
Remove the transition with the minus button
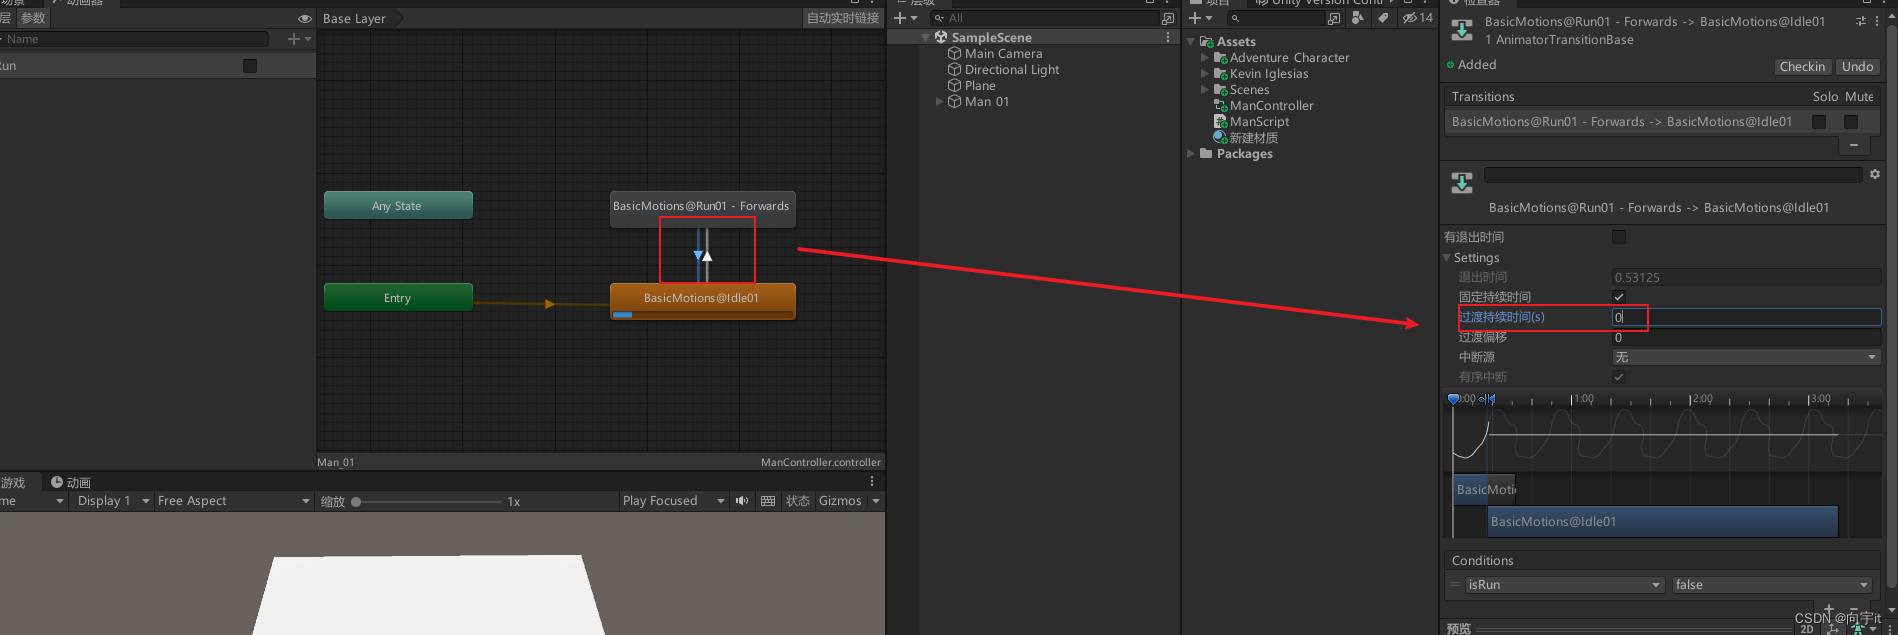(x=1854, y=146)
